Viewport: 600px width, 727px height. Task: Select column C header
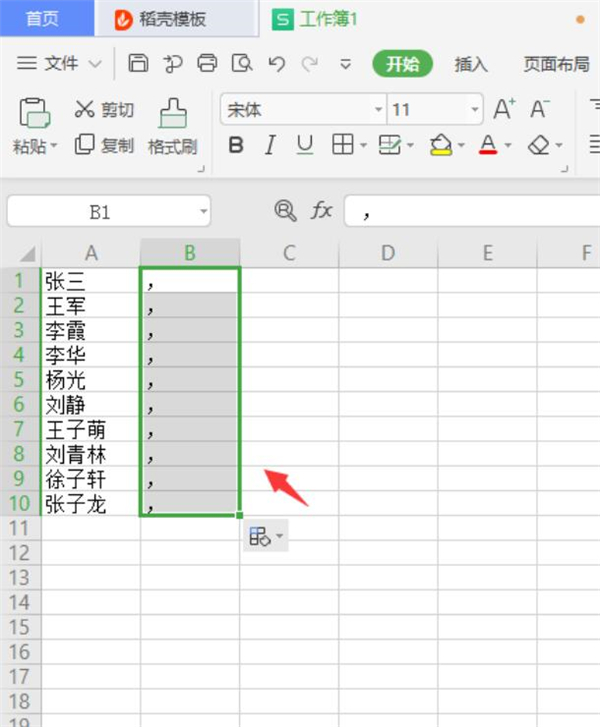(289, 253)
